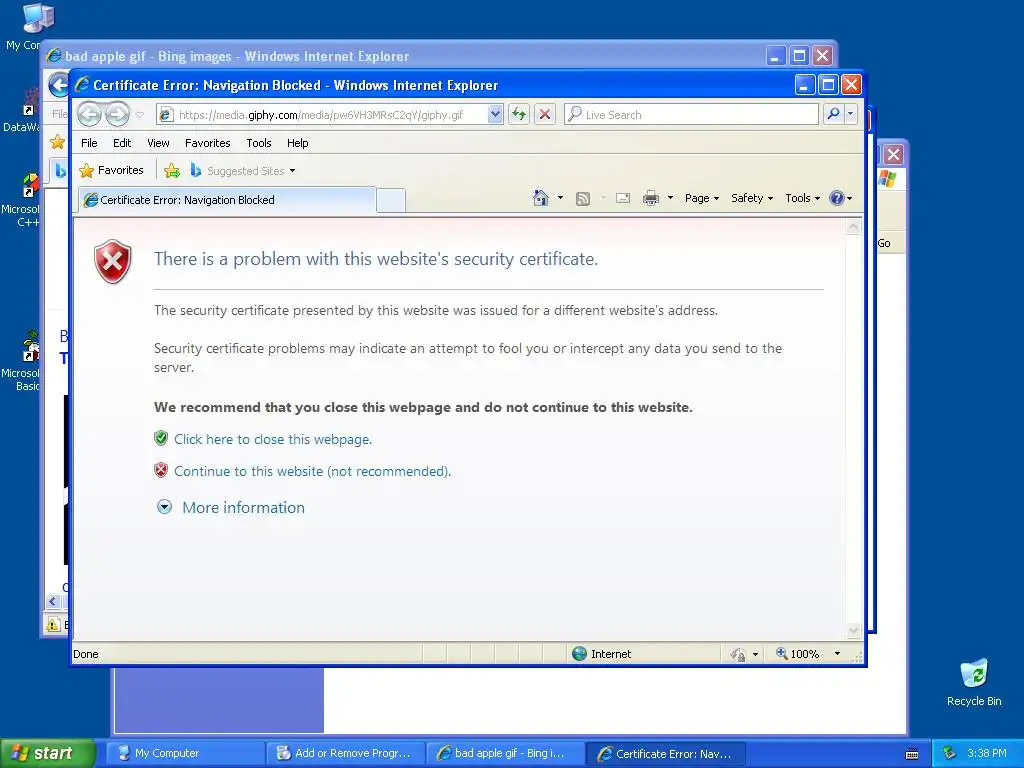
Task: Click 'Click here to close this webpage' link
Action: pos(273,440)
